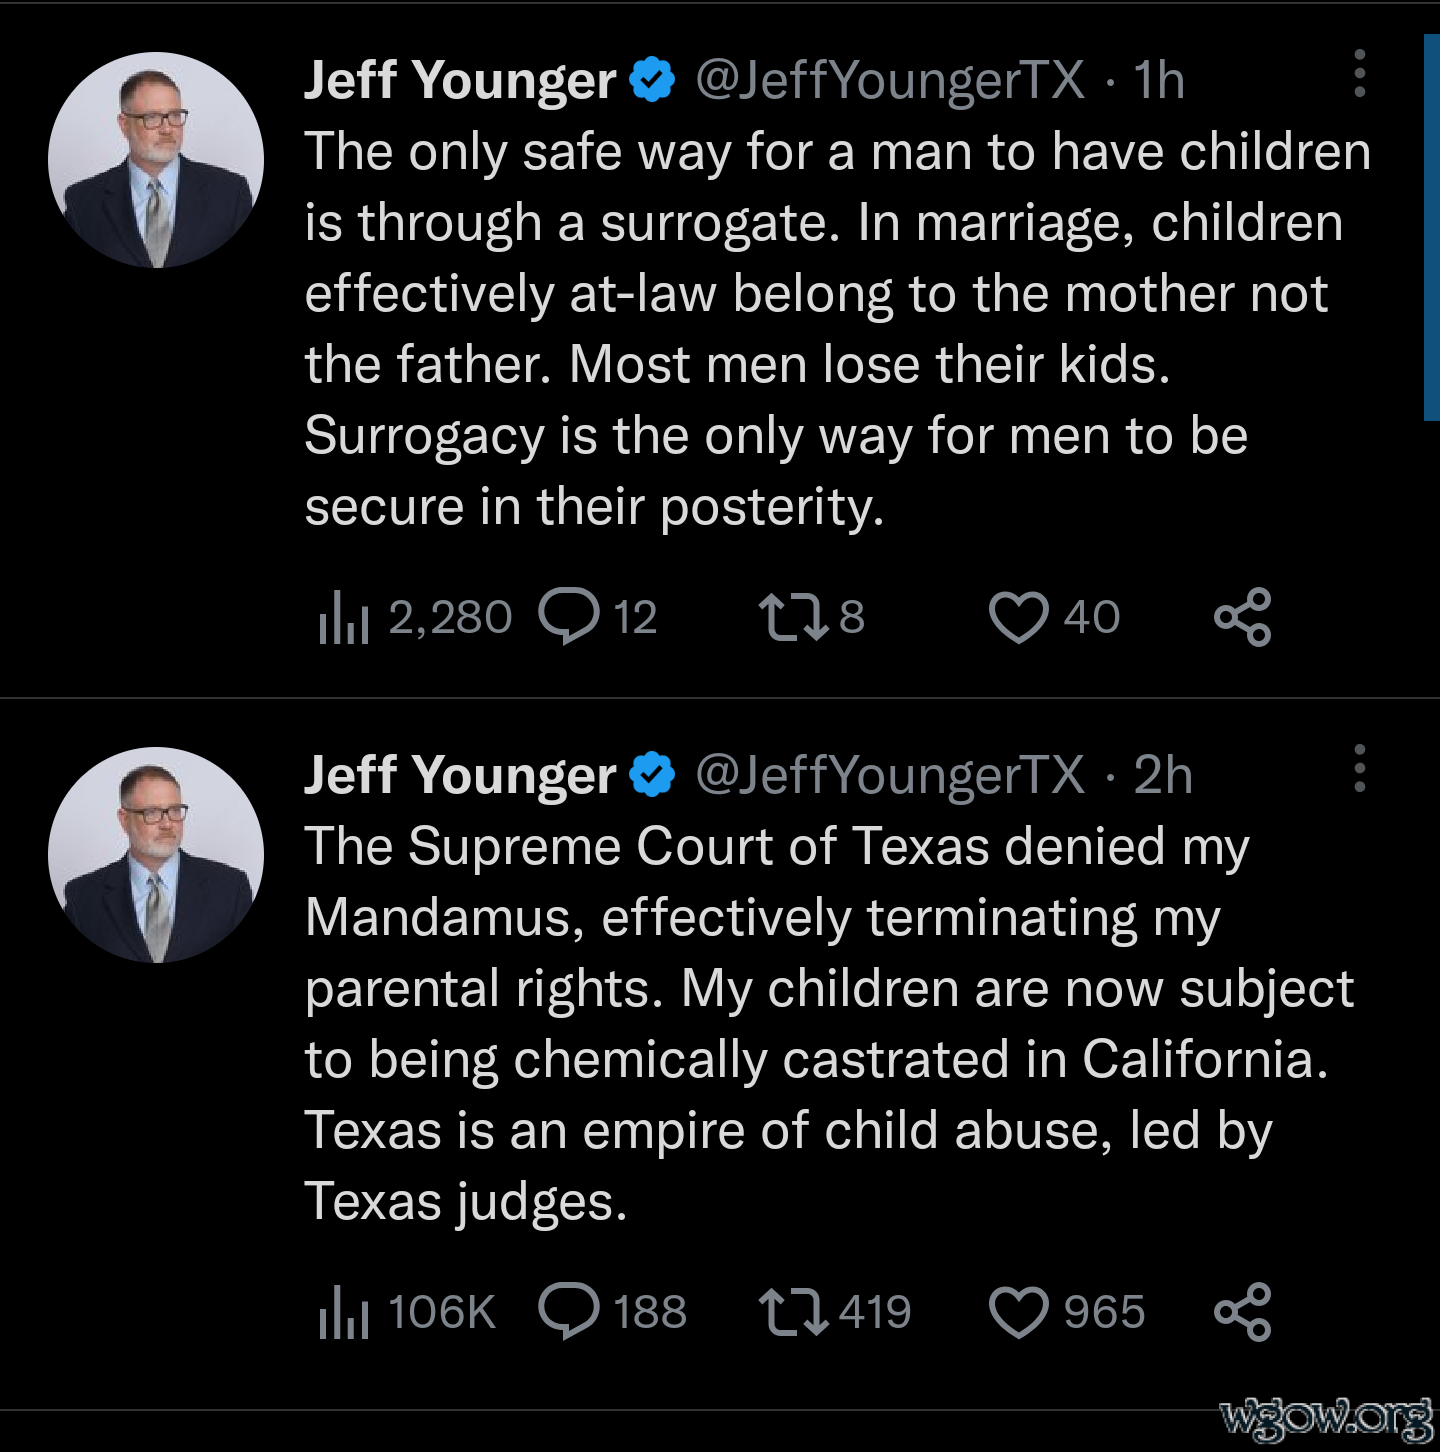Open more options on the Mandamus tweet

[x=1359, y=769]
